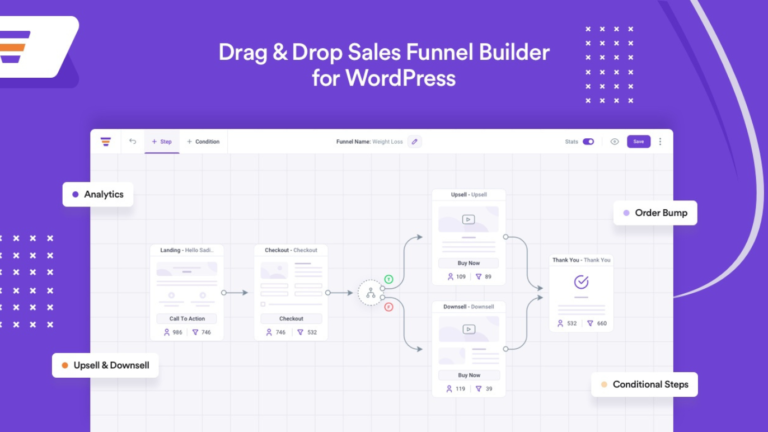Select the conditional split node
Viewport: 768px width, 432px height.
coord(371,293)
